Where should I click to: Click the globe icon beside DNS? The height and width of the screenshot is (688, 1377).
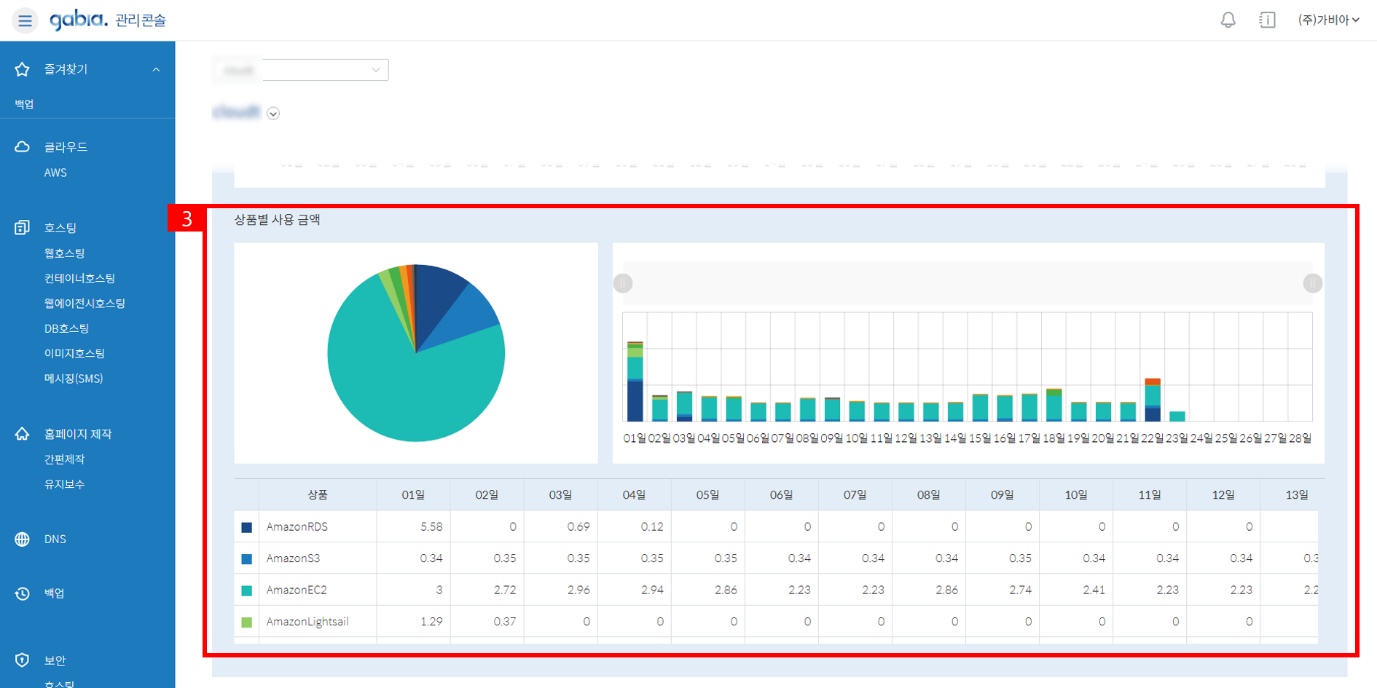[22, 540]
